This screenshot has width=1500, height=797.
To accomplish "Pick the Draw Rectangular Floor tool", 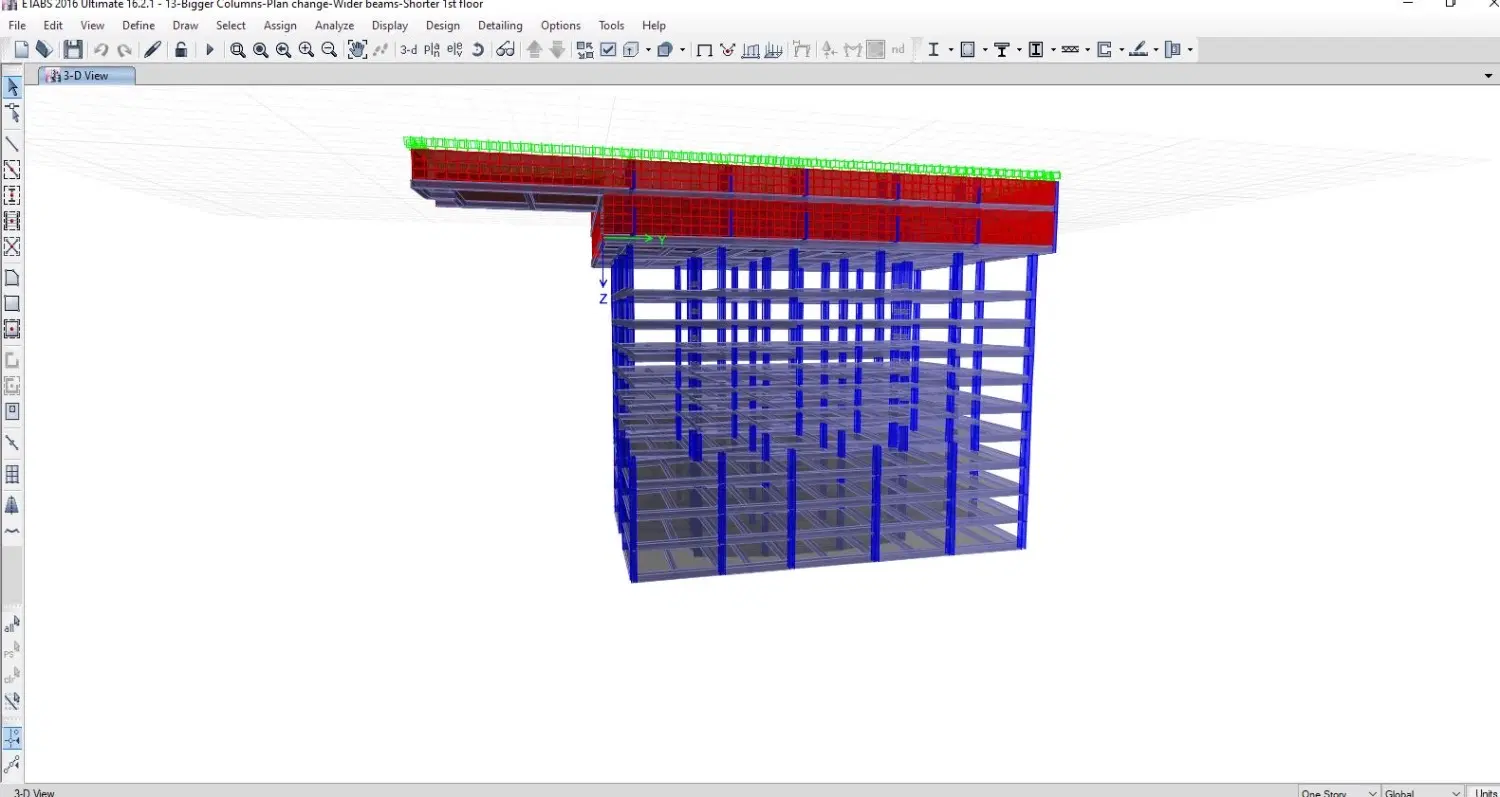I will 12,303.
